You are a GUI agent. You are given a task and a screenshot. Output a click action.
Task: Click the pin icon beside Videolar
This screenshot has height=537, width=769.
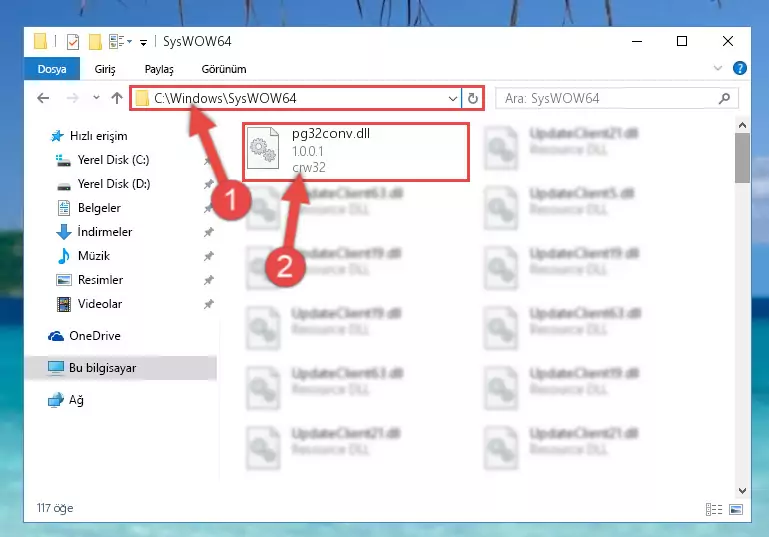208,304
